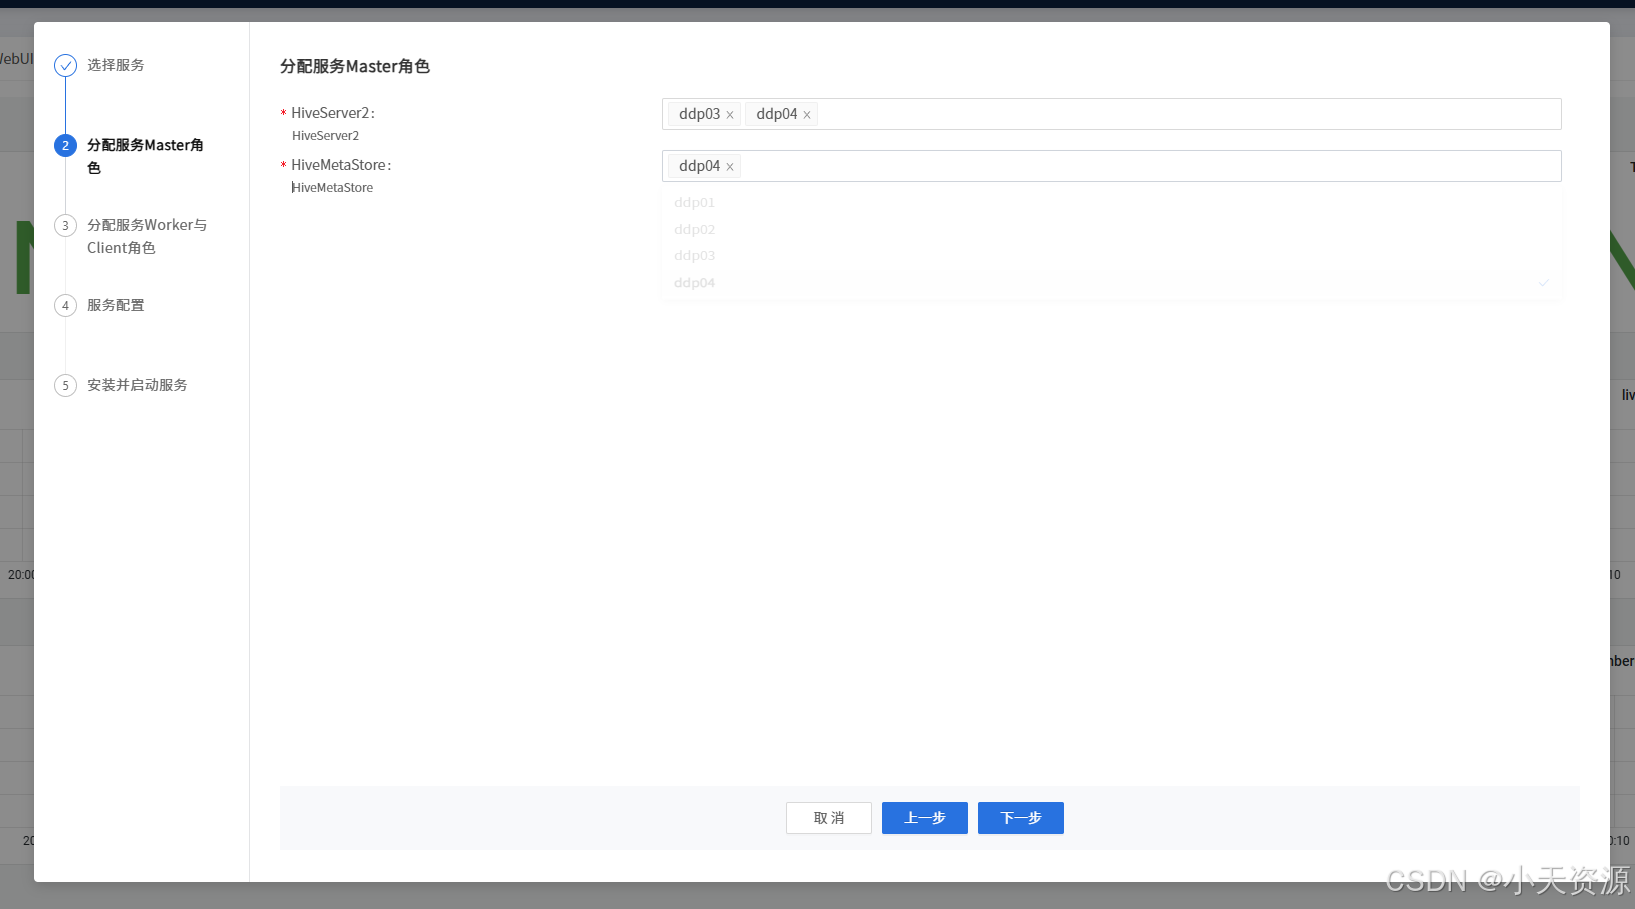Select ddp01 in the dropdown list
The height and width of the screenshot is (909, 1635).
pos(695,203)
